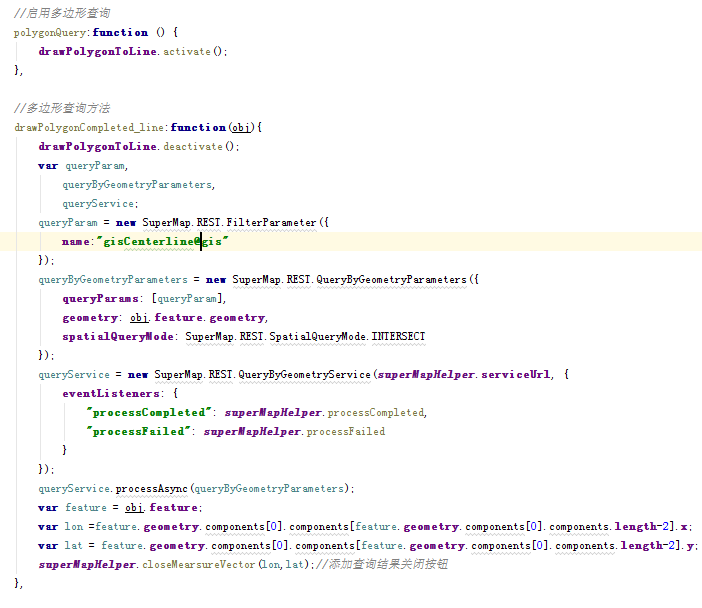Screen dimensions: 702x608
Task: Click 'lon' in 'var lon ='
Action: tap(74, 527)
